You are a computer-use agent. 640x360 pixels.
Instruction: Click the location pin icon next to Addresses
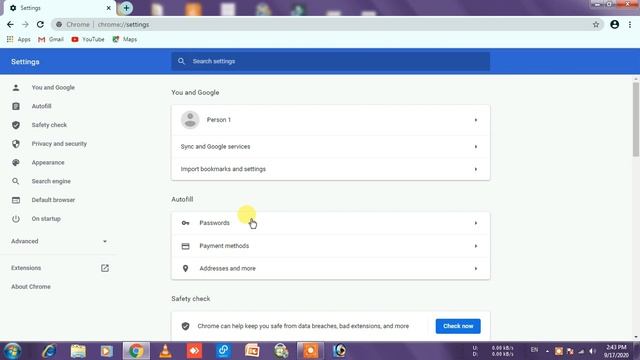pos(185,268)
